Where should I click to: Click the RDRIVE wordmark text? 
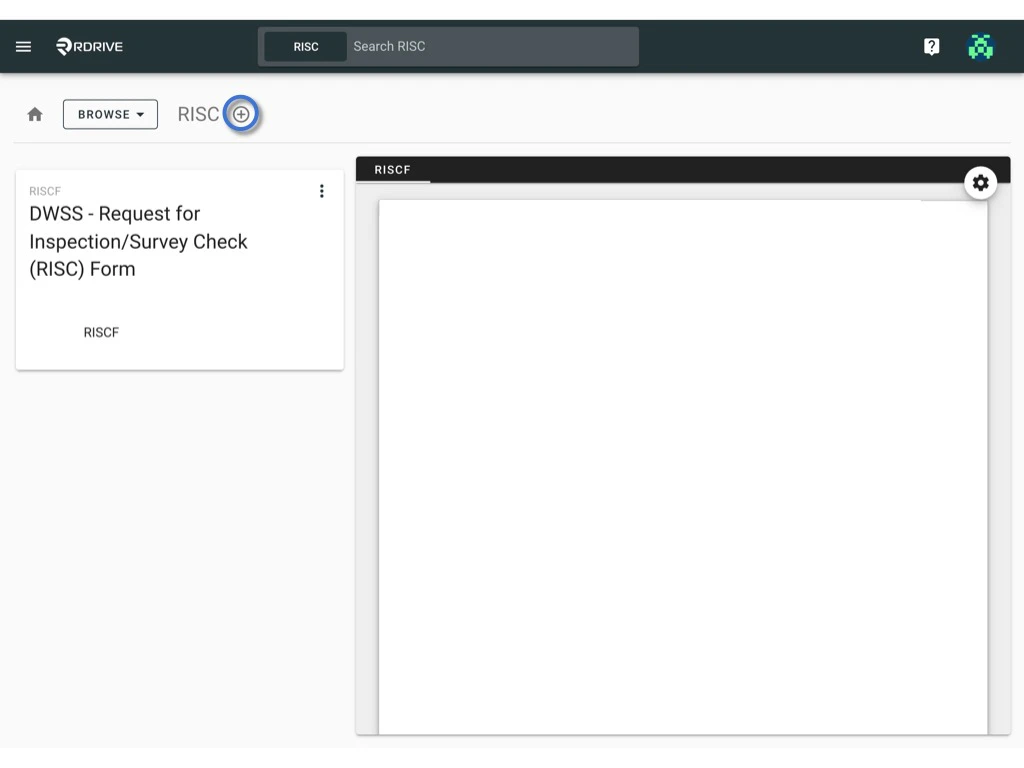point(95,46)
